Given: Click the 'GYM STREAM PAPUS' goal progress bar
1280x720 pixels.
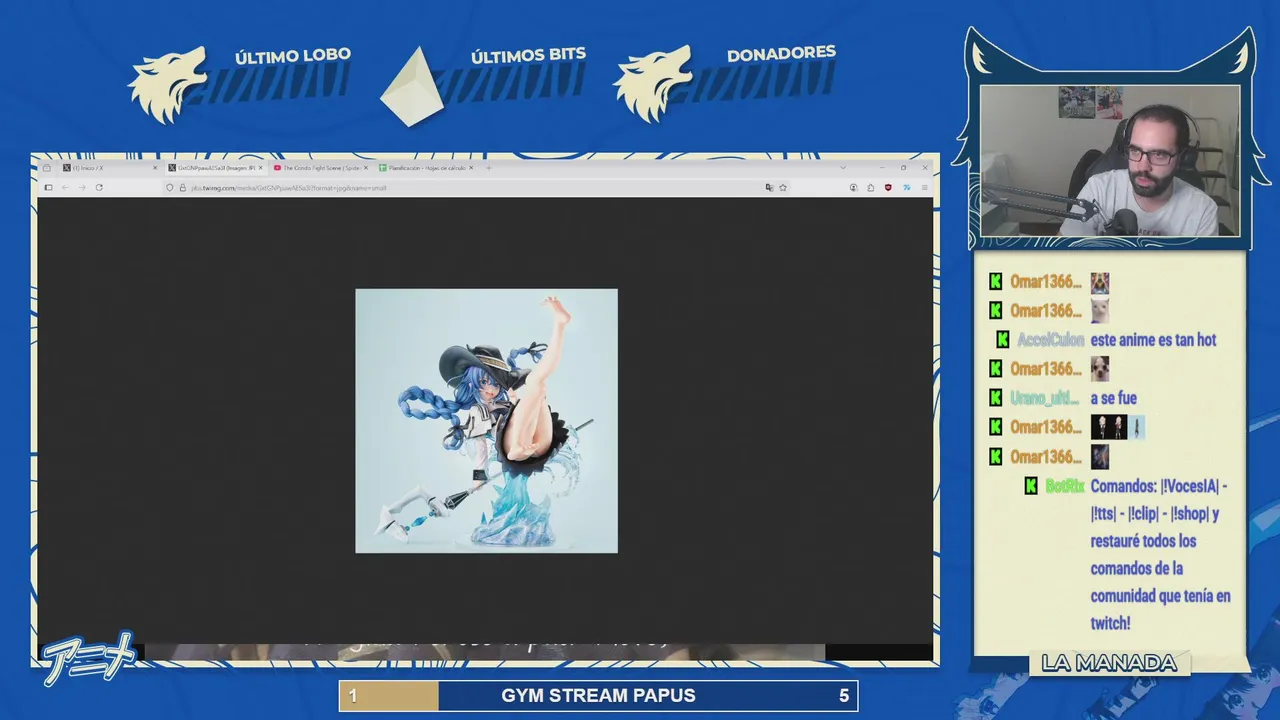Looking at the screenshot, I should click(598, 695).
